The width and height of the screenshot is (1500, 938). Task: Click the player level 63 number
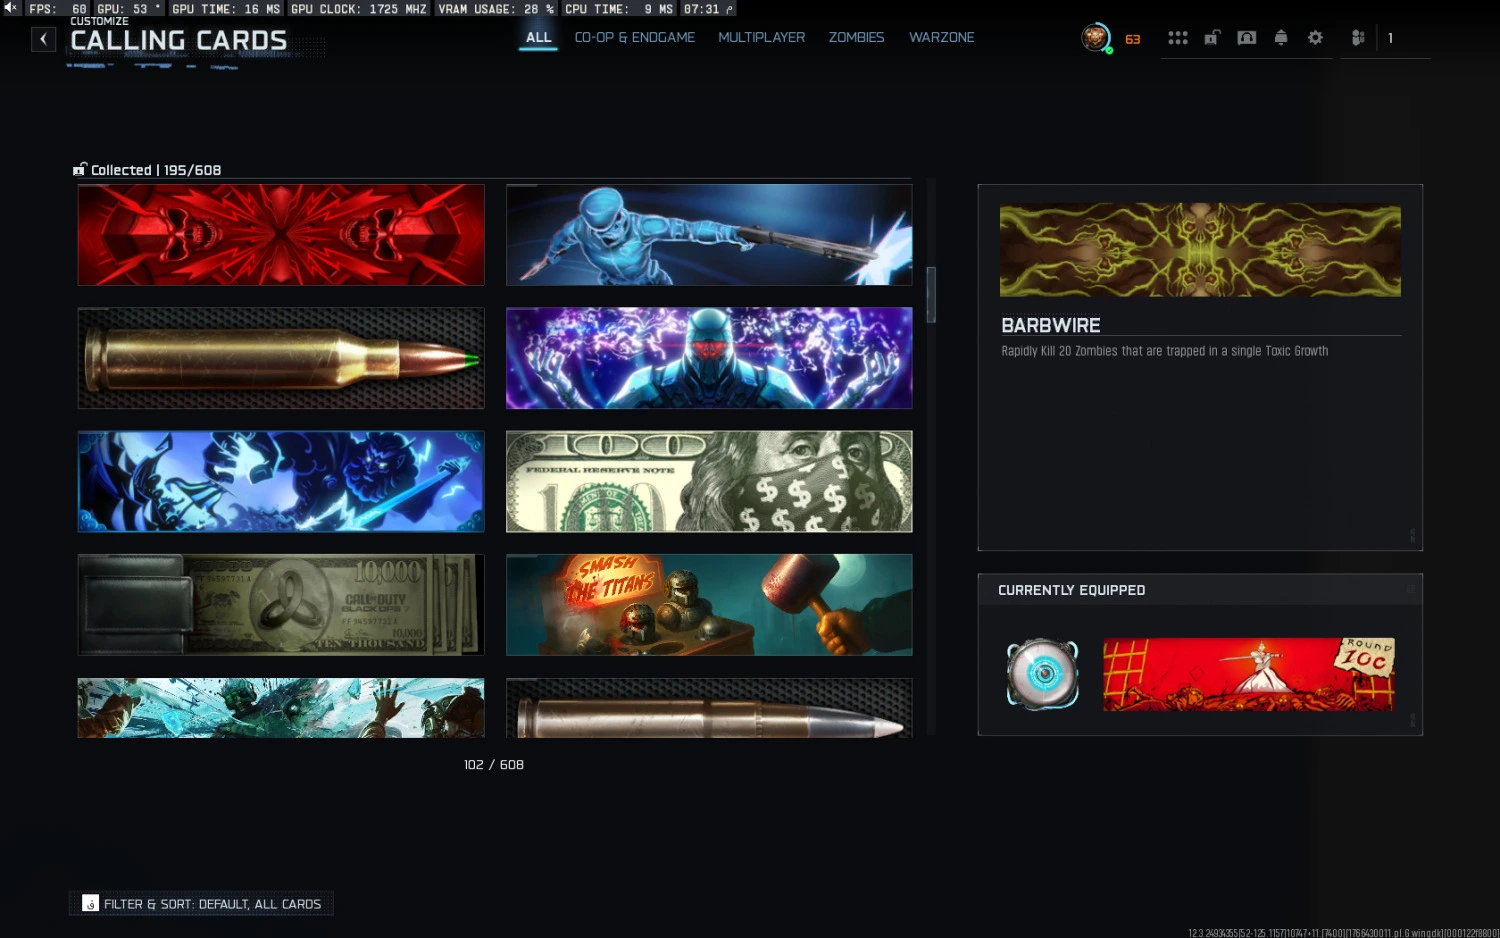point(1133,39)
